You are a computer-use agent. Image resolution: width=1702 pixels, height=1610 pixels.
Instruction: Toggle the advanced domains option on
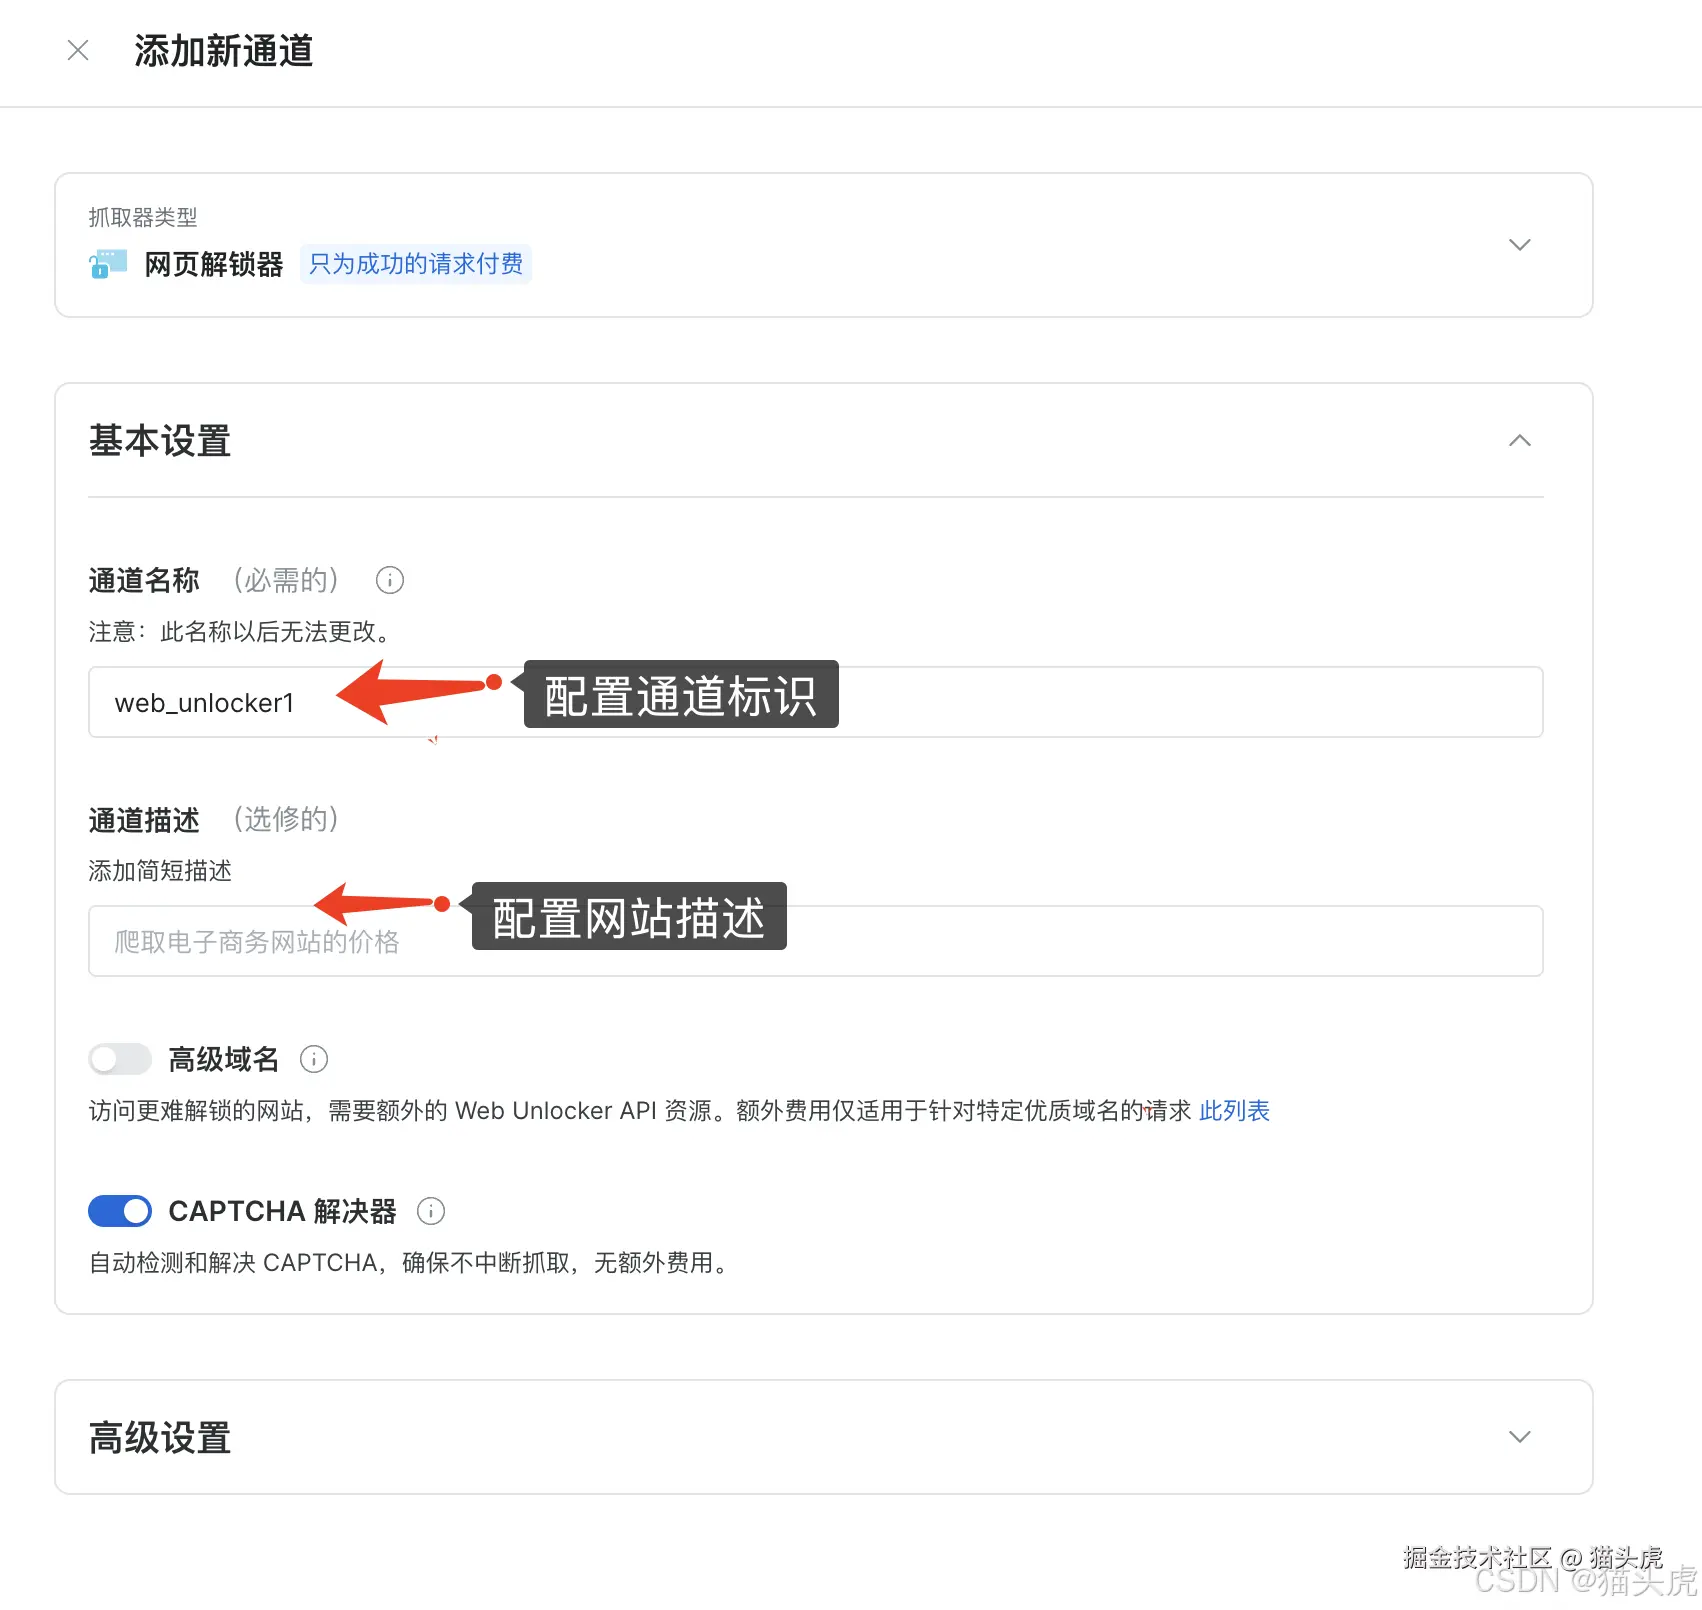click(x=119, y=1059)
